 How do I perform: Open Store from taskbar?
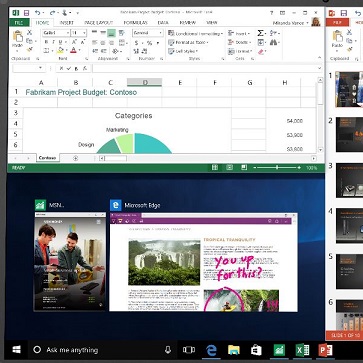(x=256, y=350)
